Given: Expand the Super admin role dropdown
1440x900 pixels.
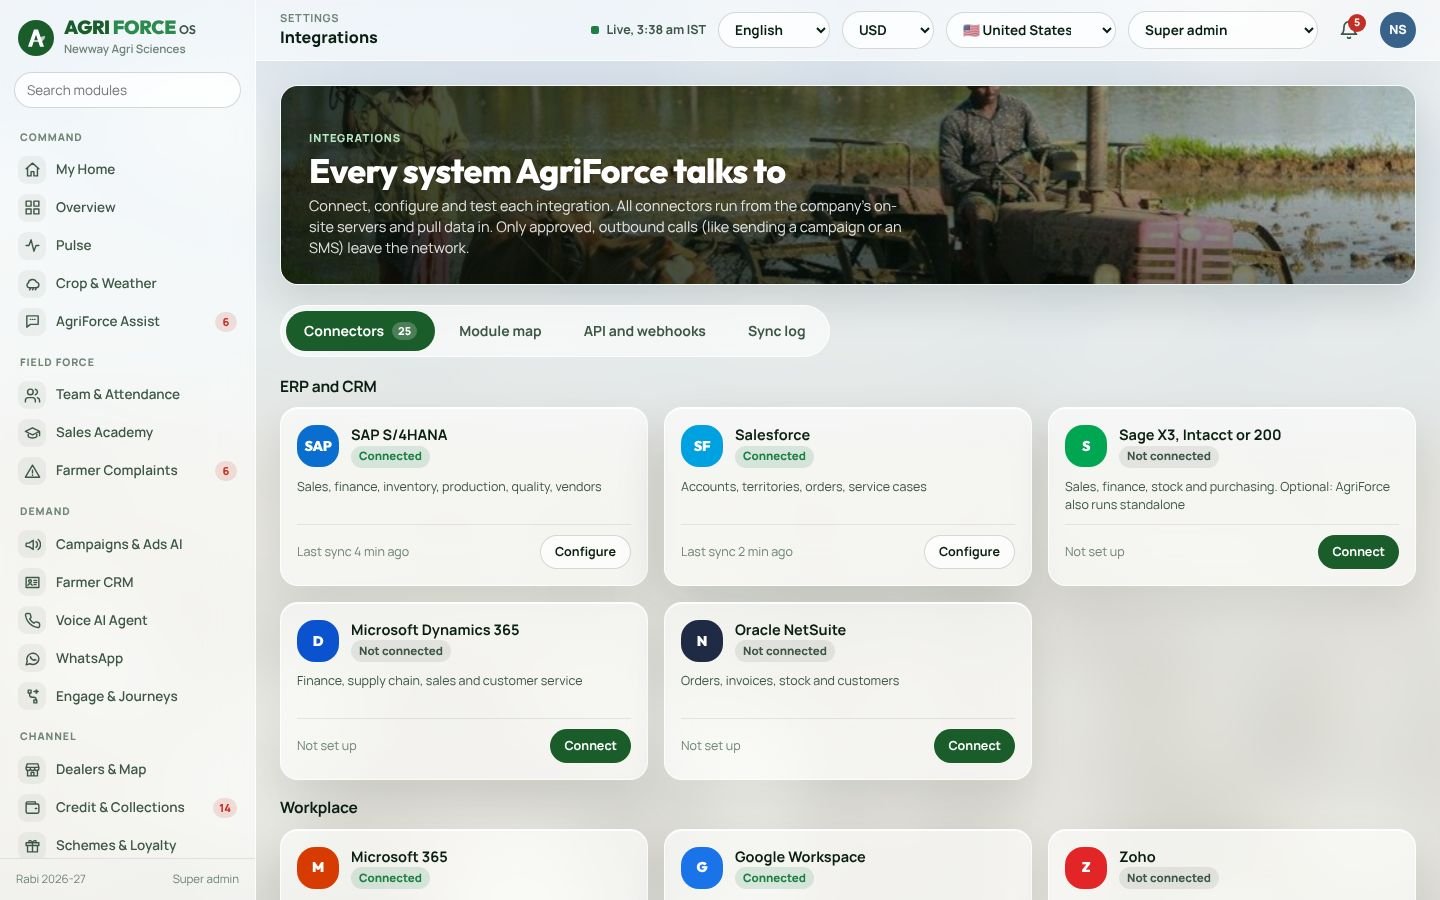Looking at the screenshot, I should (1223, 30).
